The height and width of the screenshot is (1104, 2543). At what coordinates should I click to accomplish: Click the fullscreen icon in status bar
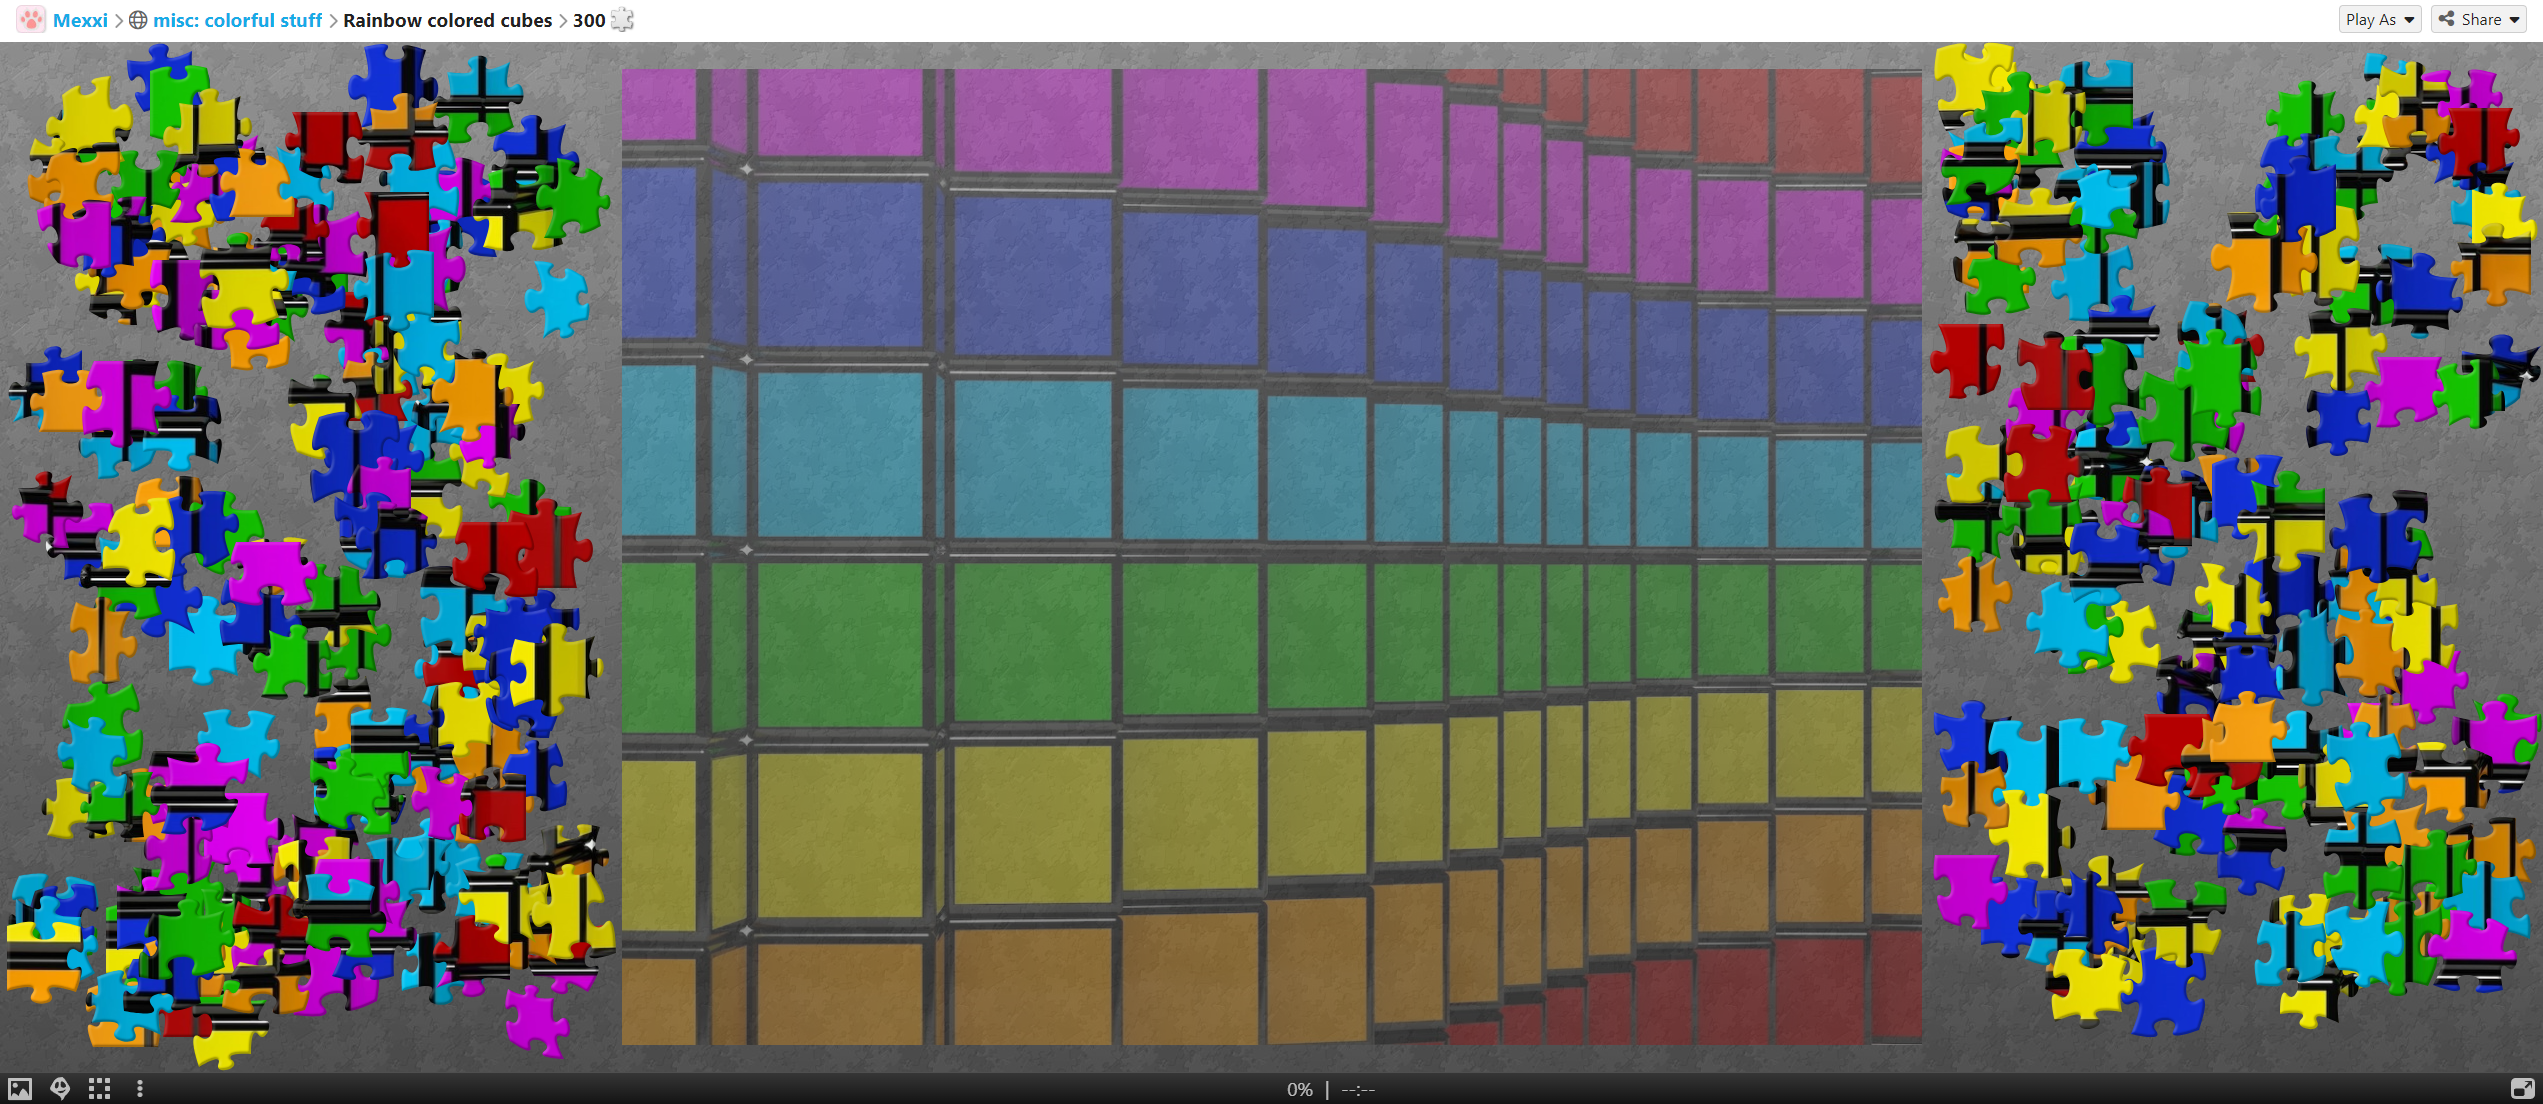(x=2522, y=1089)
